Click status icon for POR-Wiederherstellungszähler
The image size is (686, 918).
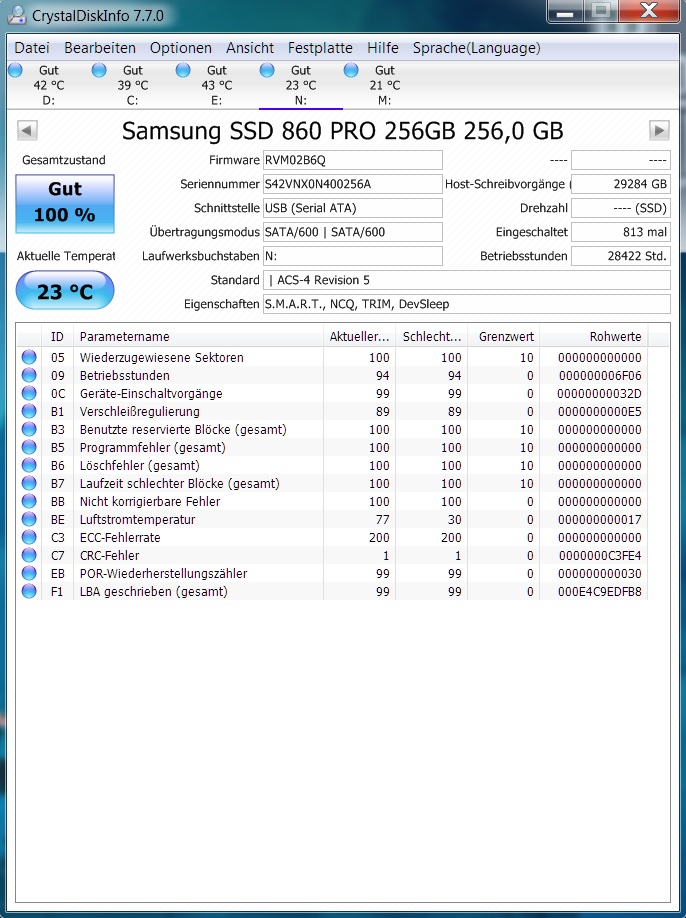[x=29, y=573]
